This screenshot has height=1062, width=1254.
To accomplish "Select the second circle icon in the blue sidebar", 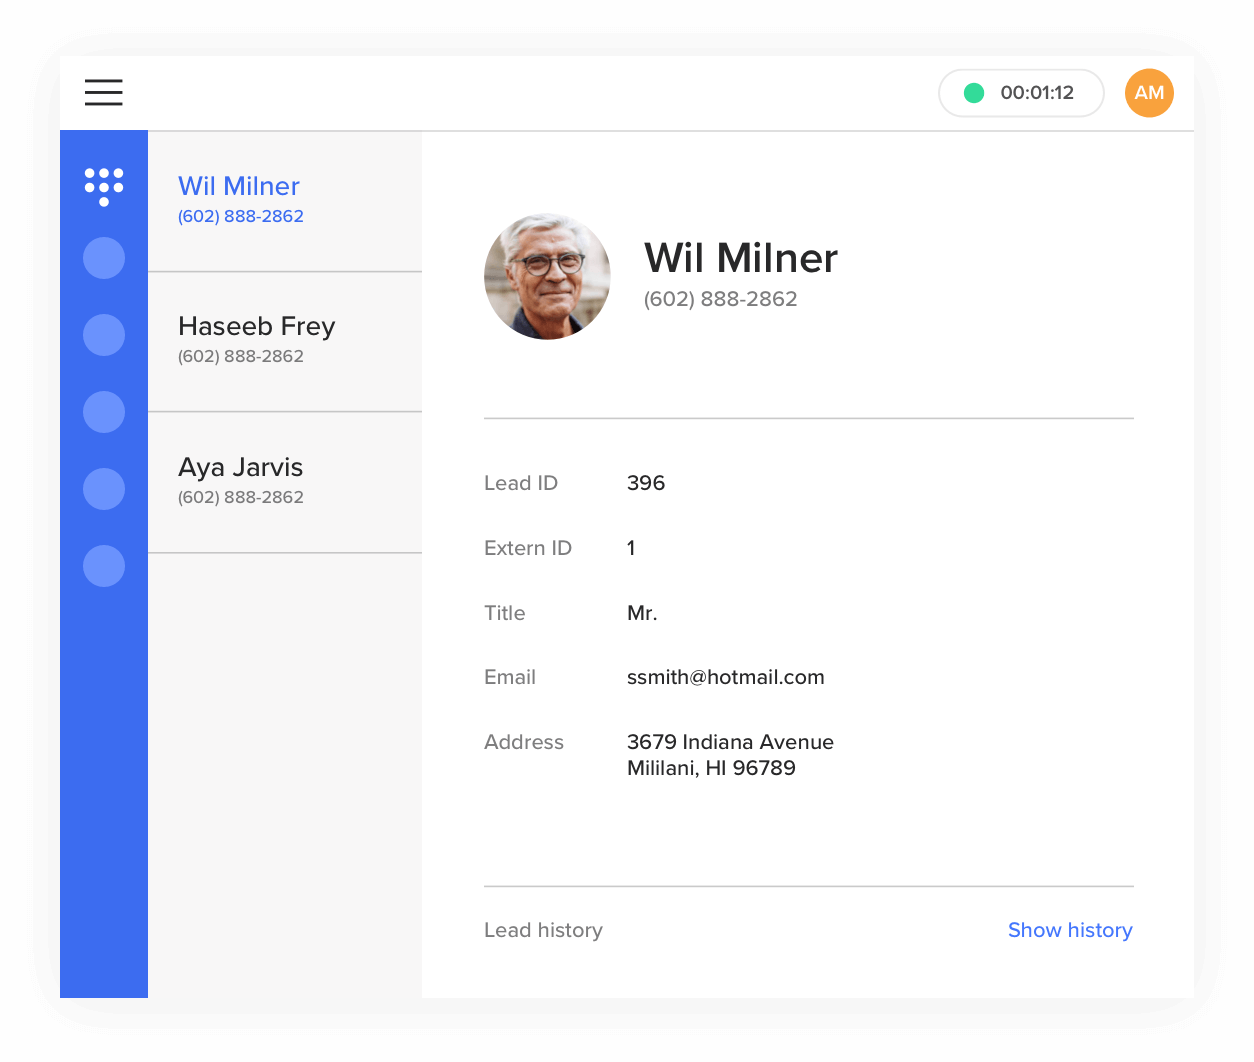I will point(104,335).
